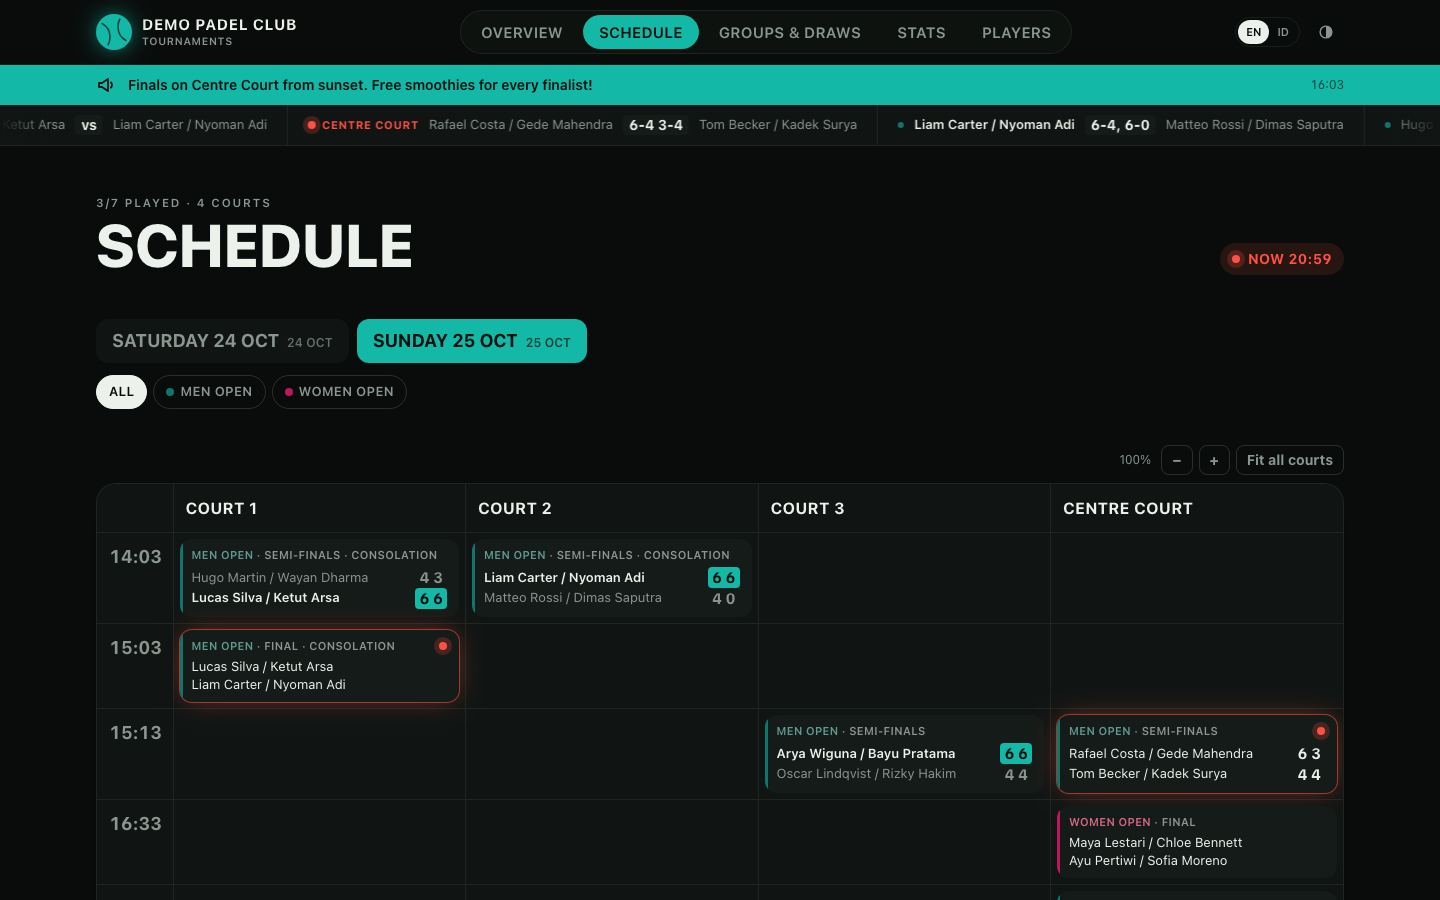Switch language to ID

coord(1283,32)
